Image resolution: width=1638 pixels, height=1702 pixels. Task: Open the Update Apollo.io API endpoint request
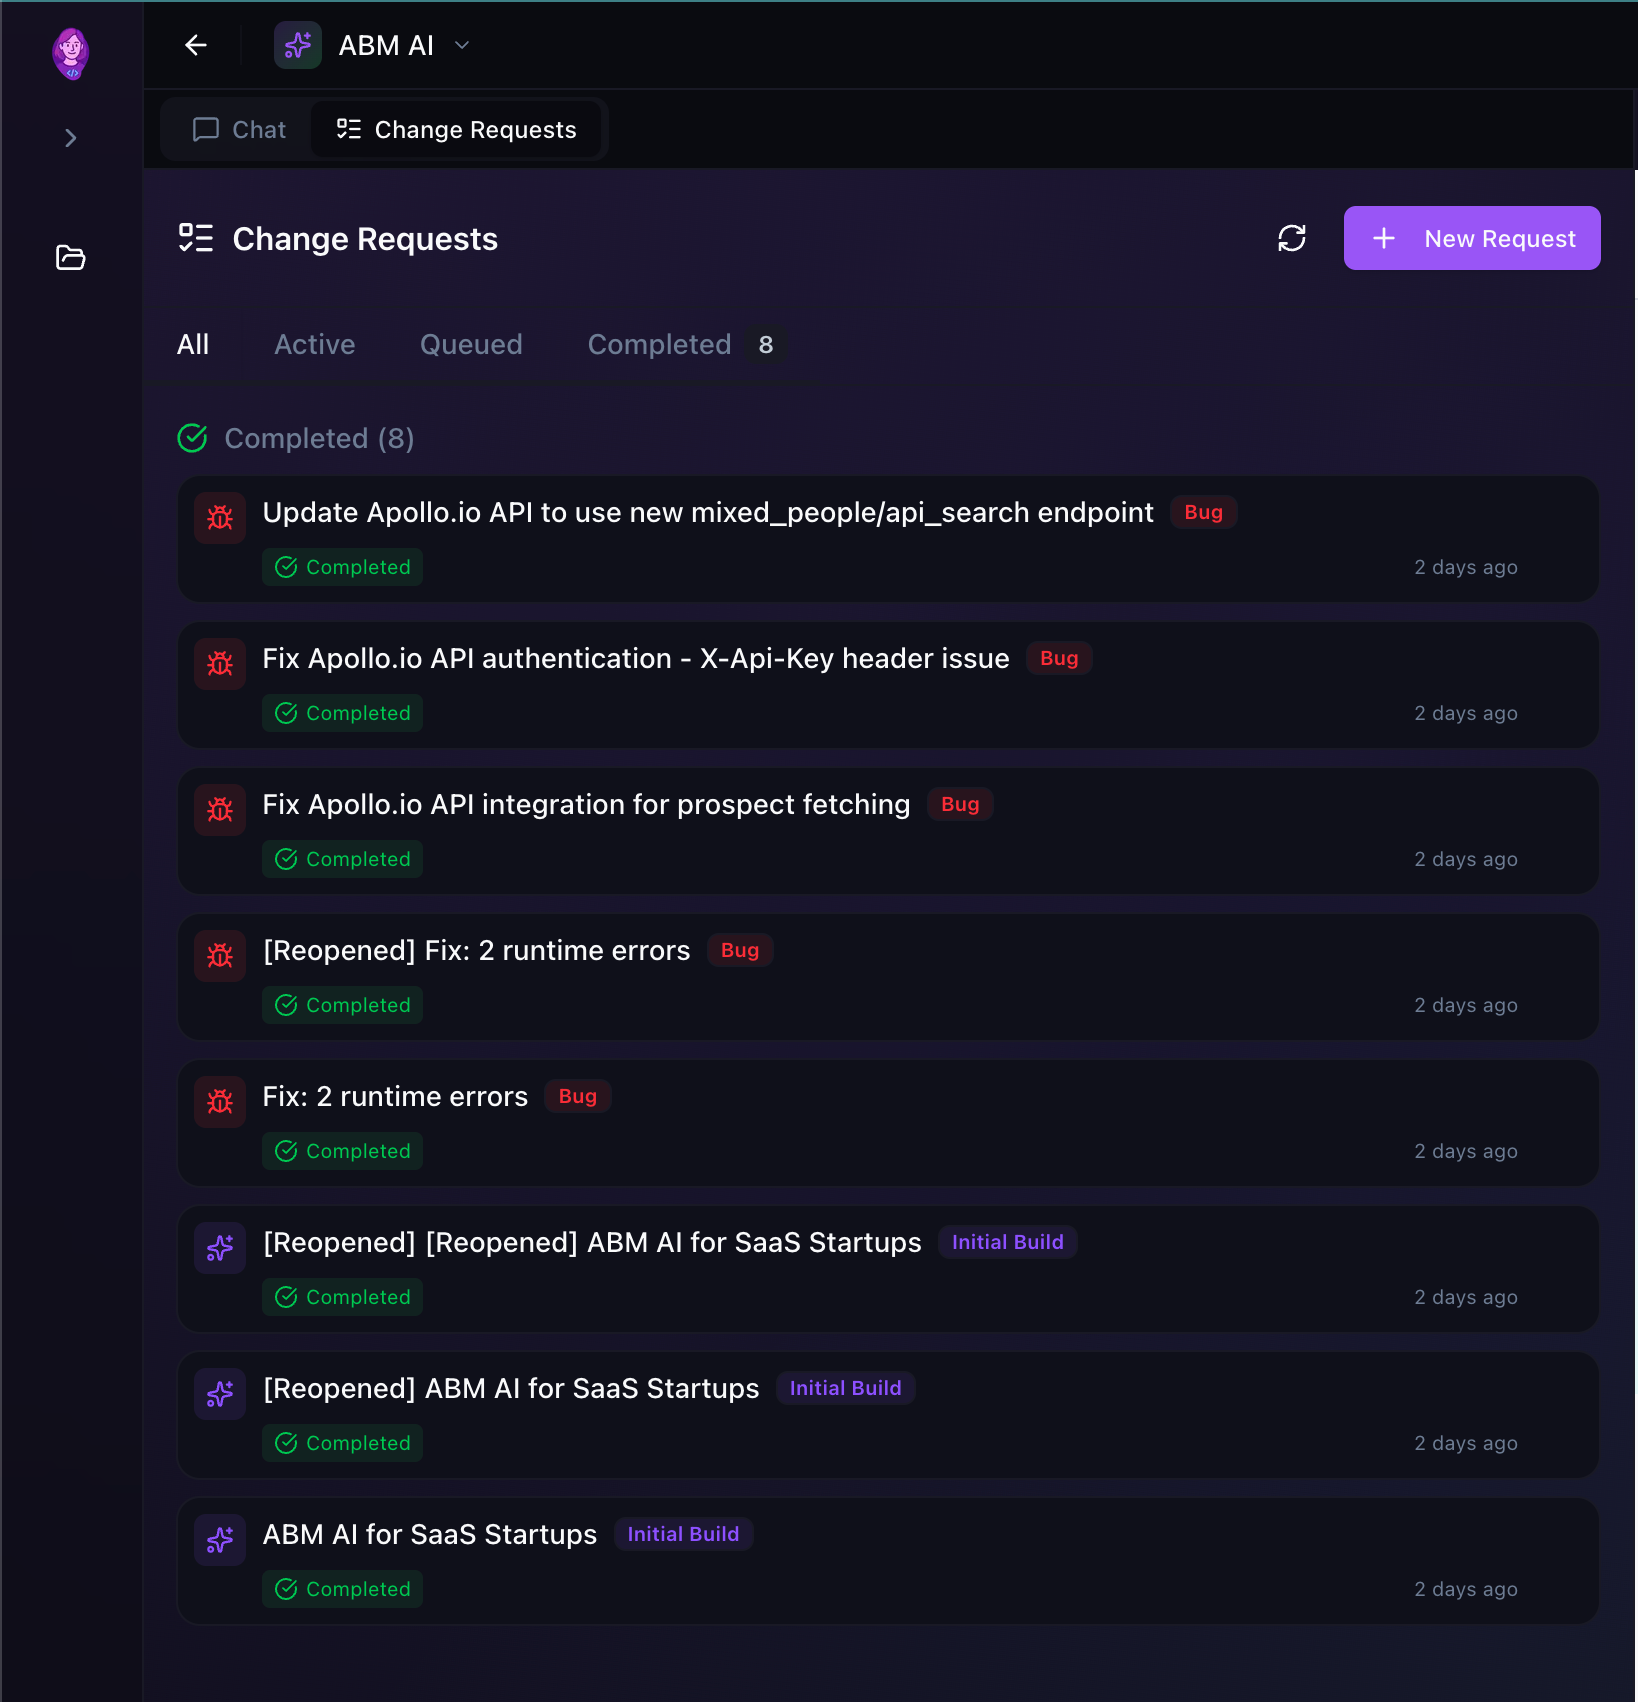(x=888, y=539)
